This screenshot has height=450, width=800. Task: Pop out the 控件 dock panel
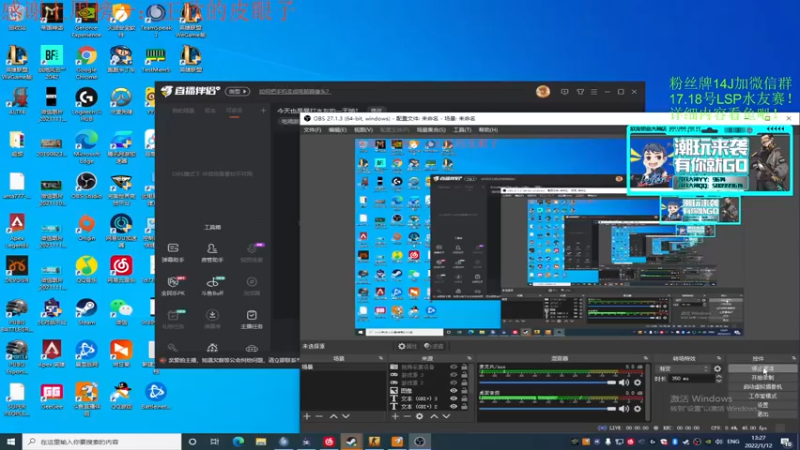click(793, 359)
